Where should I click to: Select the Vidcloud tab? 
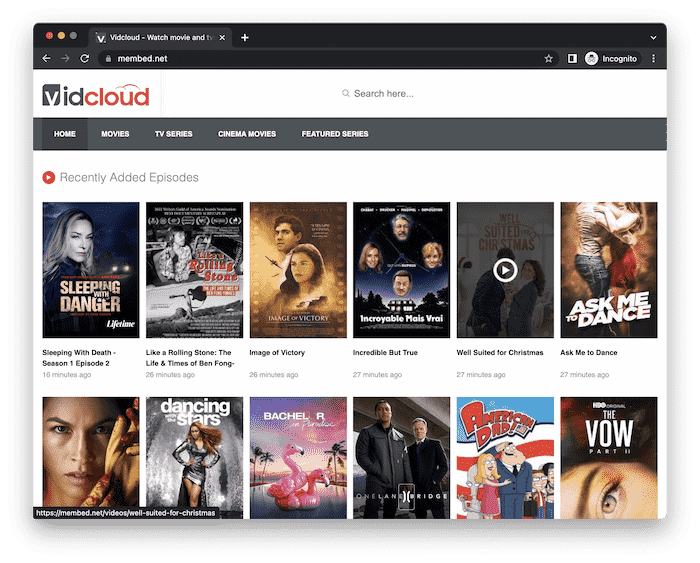click(x=161, y=38)
